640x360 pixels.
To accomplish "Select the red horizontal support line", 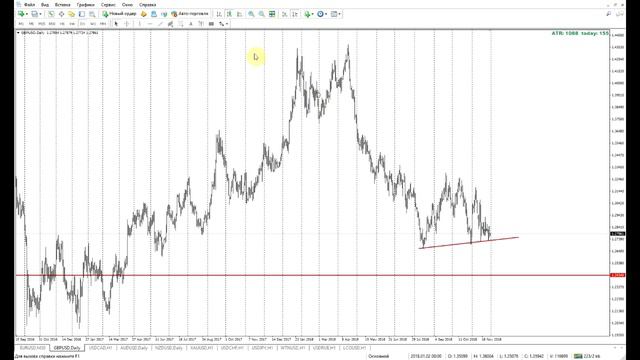I will click(x=313, y=275).
